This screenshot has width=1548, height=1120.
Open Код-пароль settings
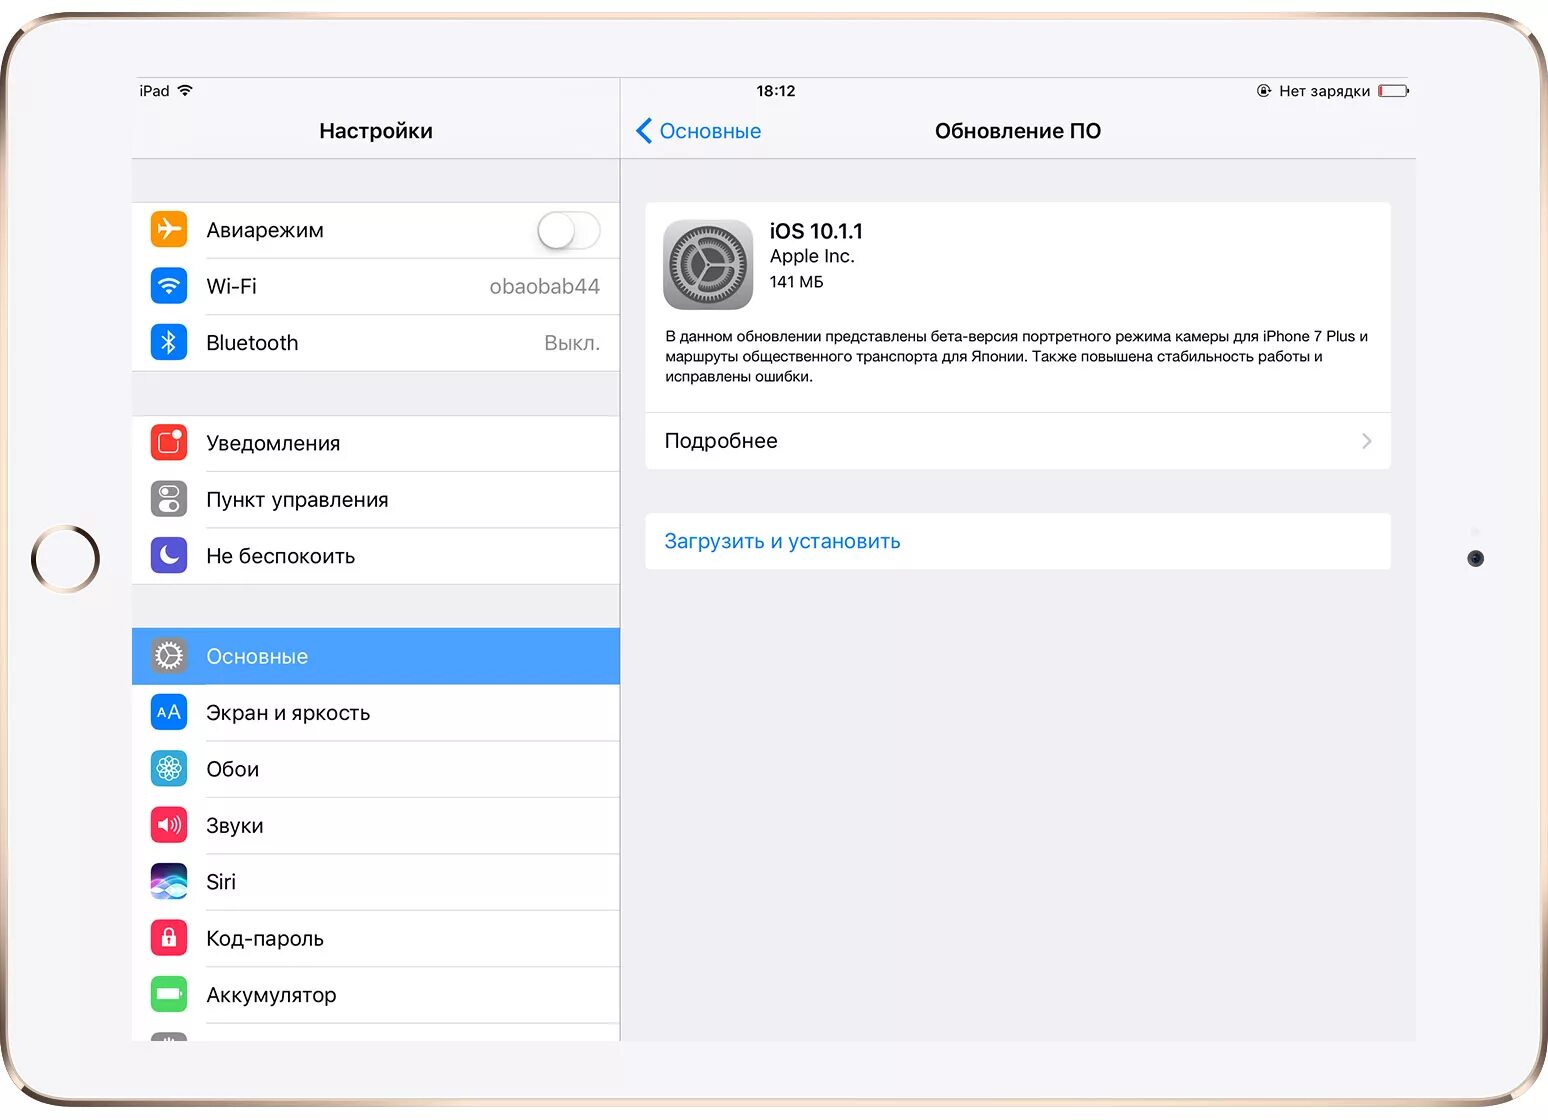pos(376,938)
